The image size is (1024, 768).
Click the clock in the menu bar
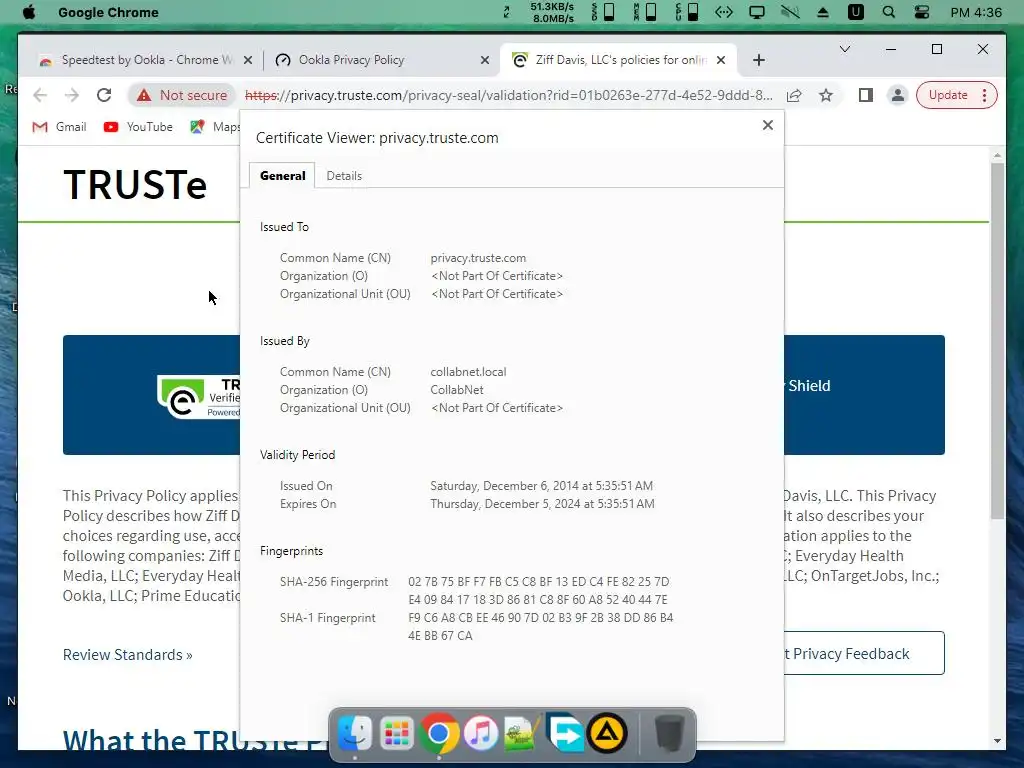tap(976, 12)
